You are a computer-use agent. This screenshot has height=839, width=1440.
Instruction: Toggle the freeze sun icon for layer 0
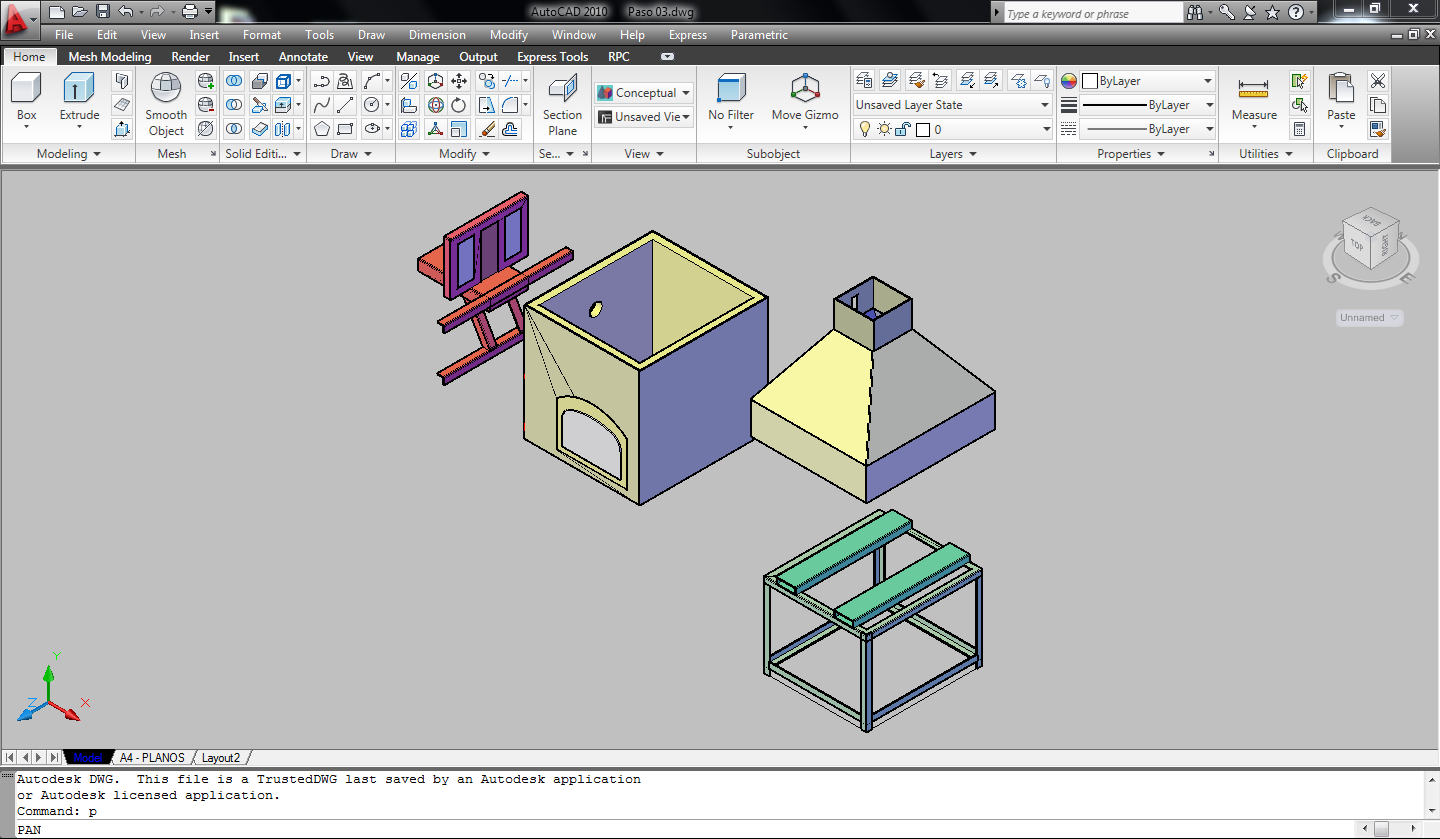884,129
